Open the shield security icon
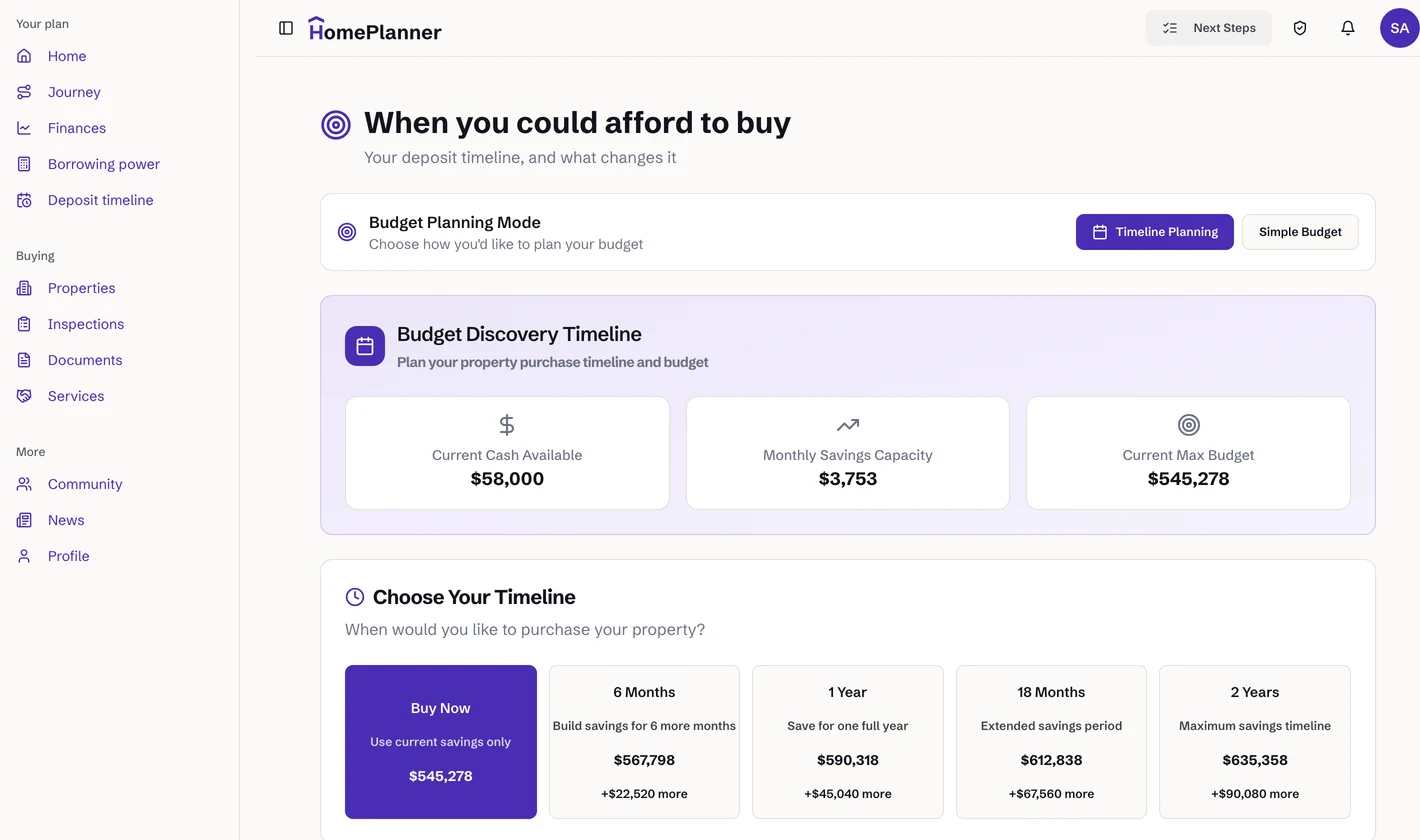Screen dimensions: 1420x840 click(1300, 28)
